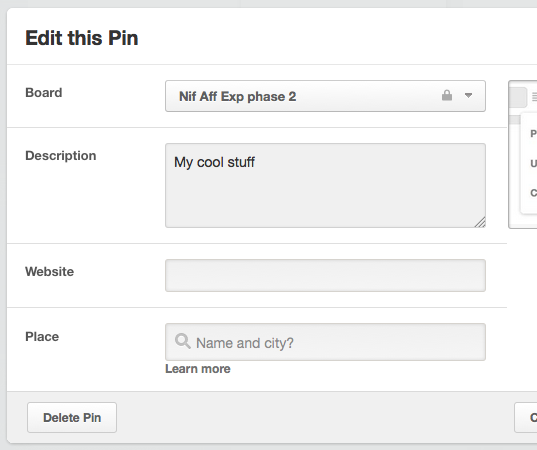Image resolution: width=537 pixels, height=450 pixels.
Task: Expand the Board dropdown arrow
Action: point(468,96)
